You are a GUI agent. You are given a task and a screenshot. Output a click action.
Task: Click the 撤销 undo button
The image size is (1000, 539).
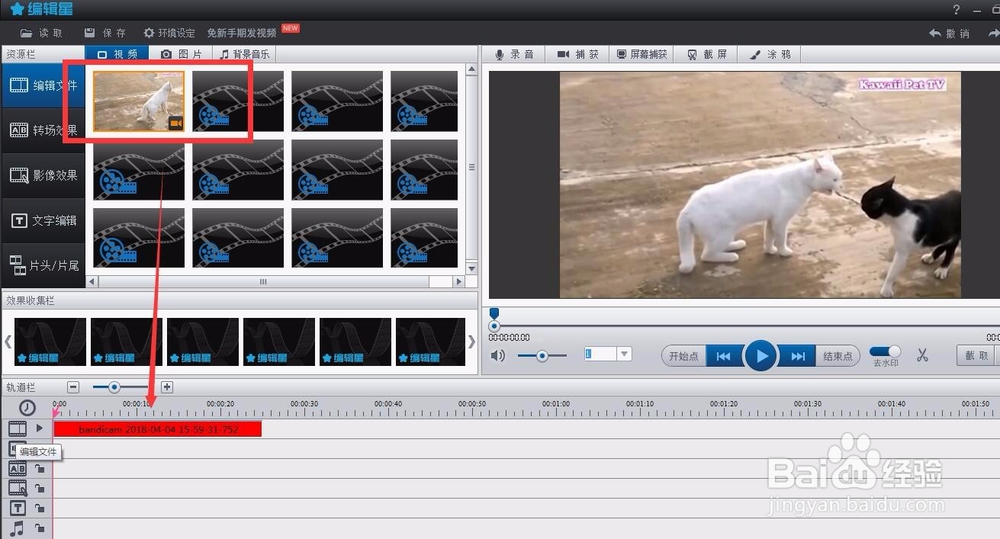[x=949, y=33]
